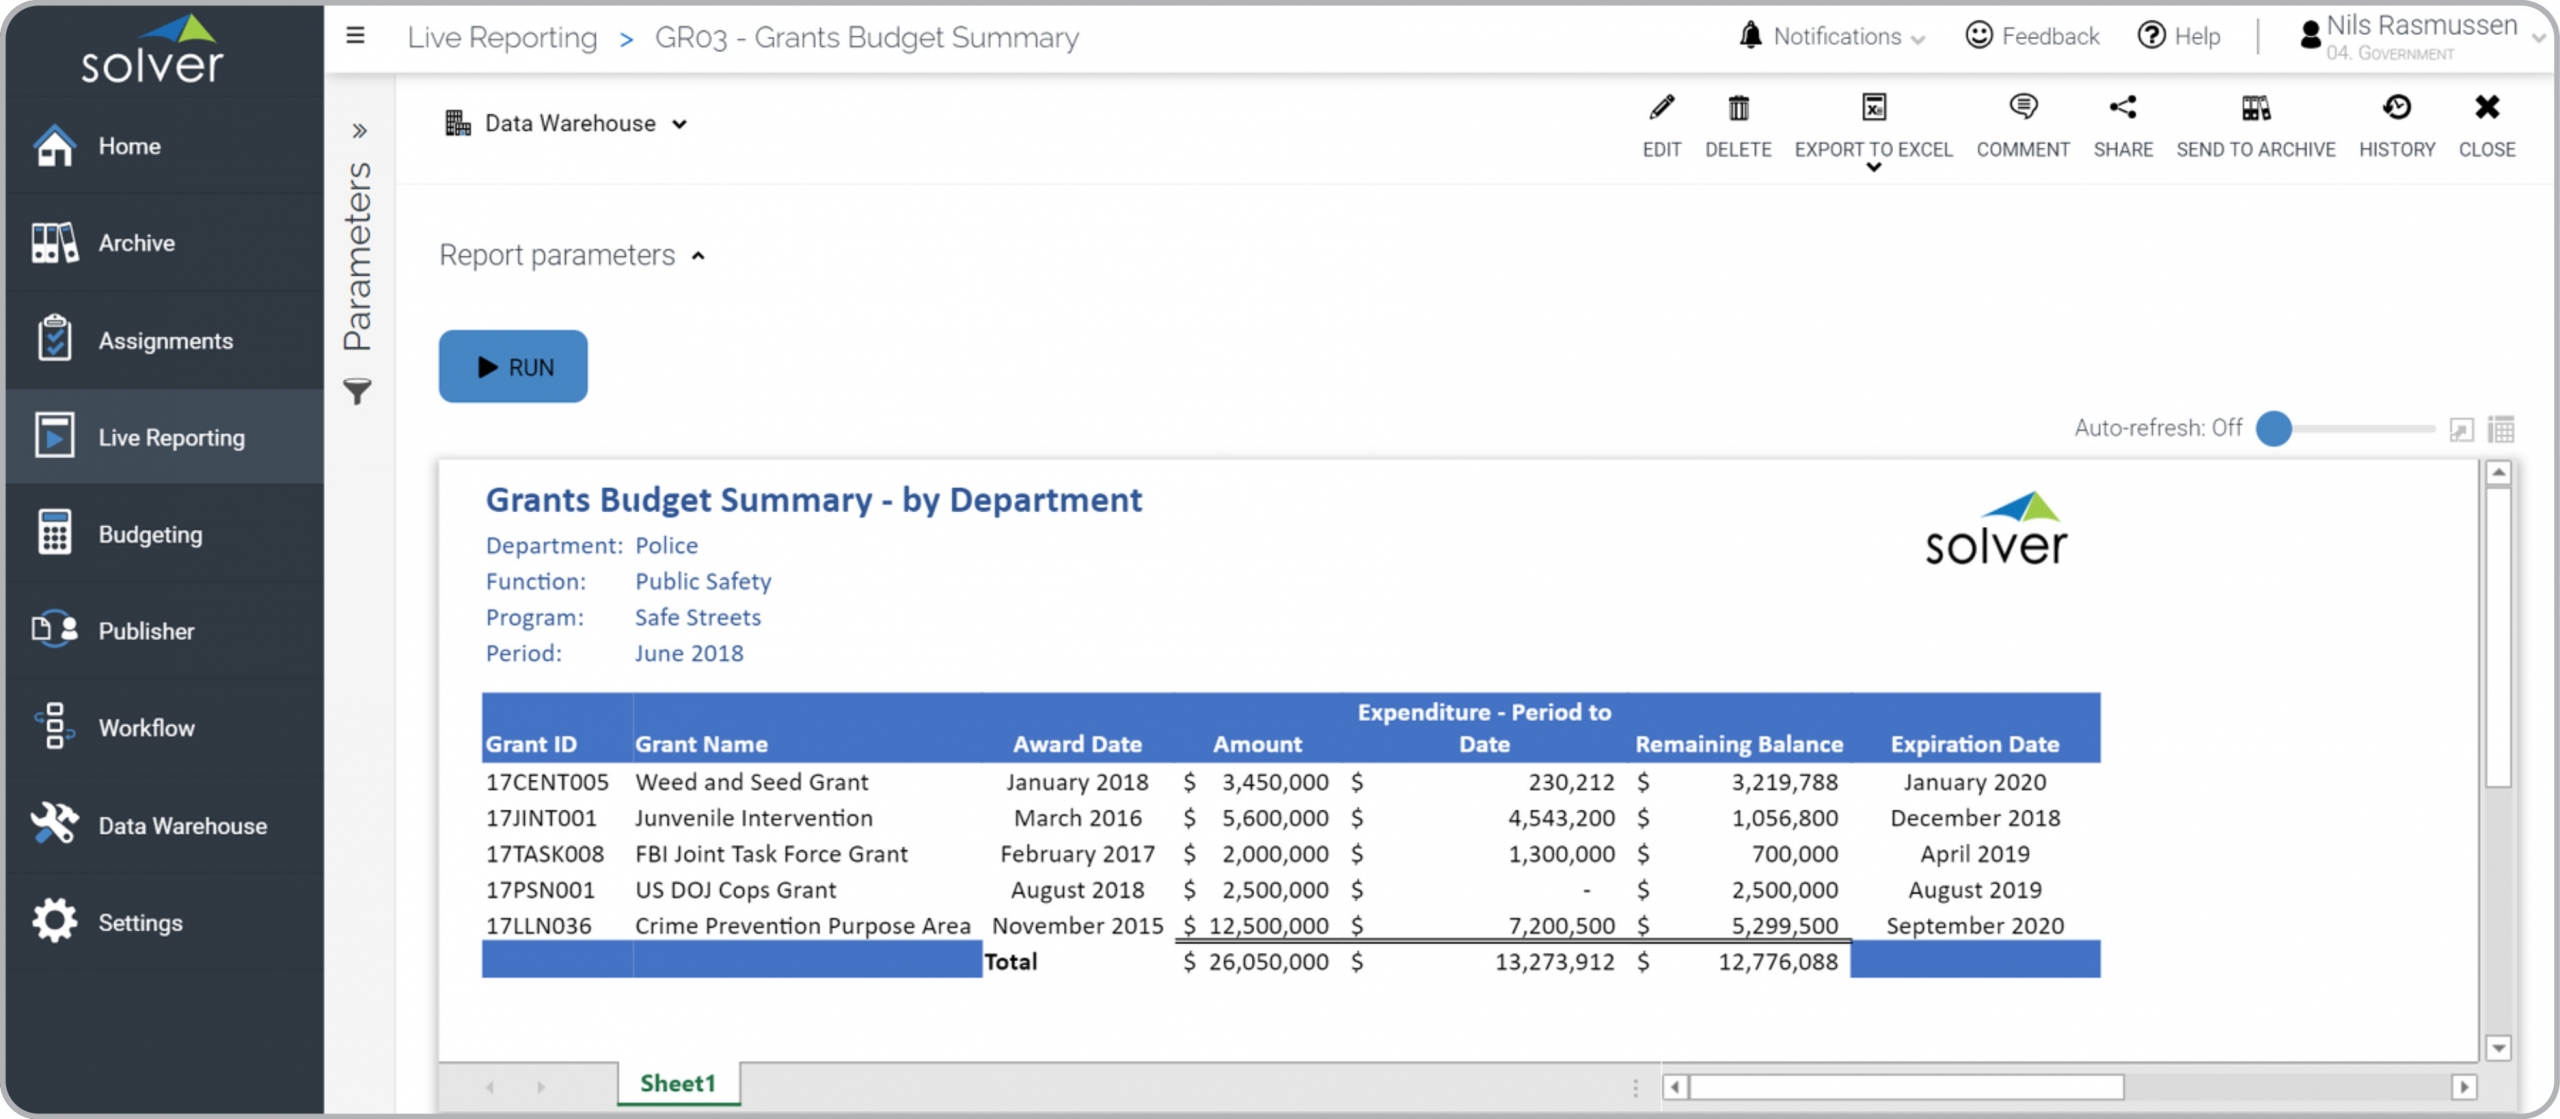
Task: Click the Delete trash icon
Action: (1737, 108)
